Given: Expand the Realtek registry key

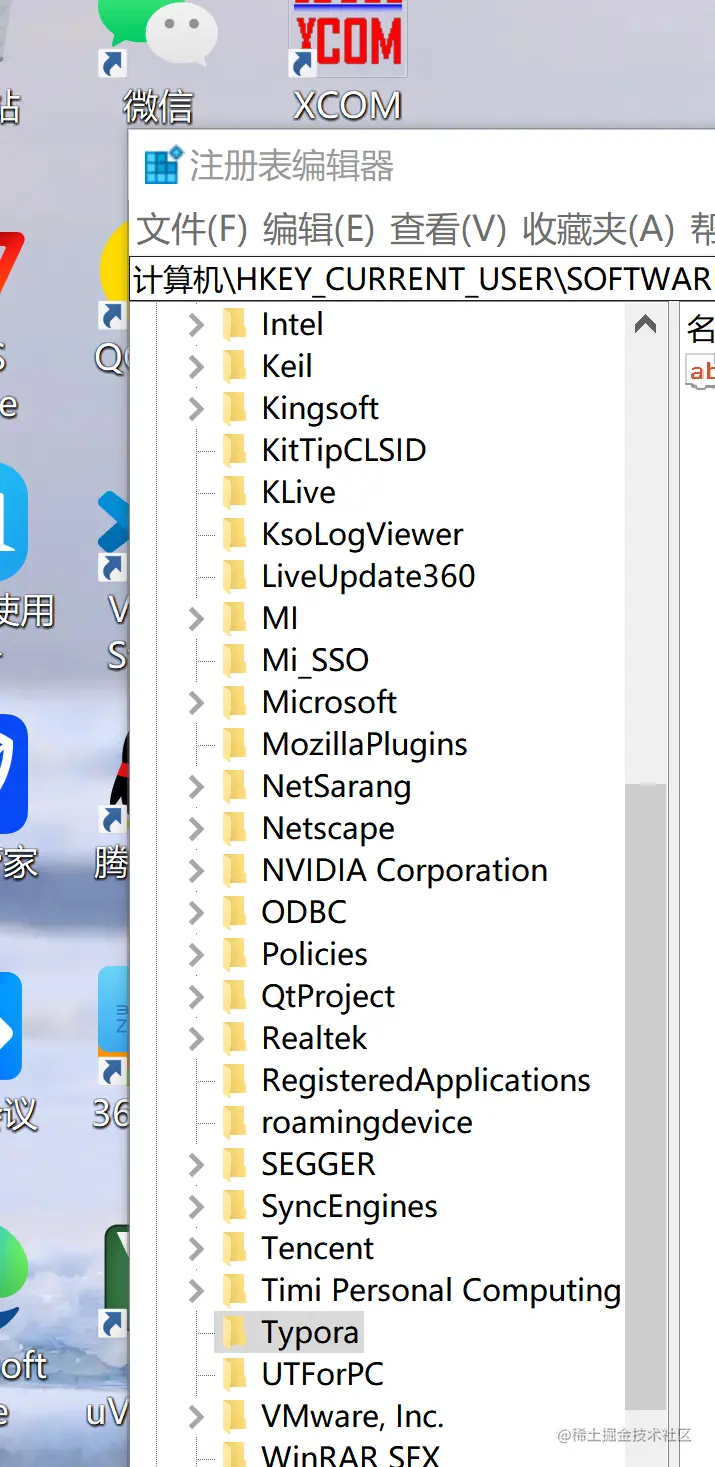Looking at the screenshot, I should pos(196,1038).
